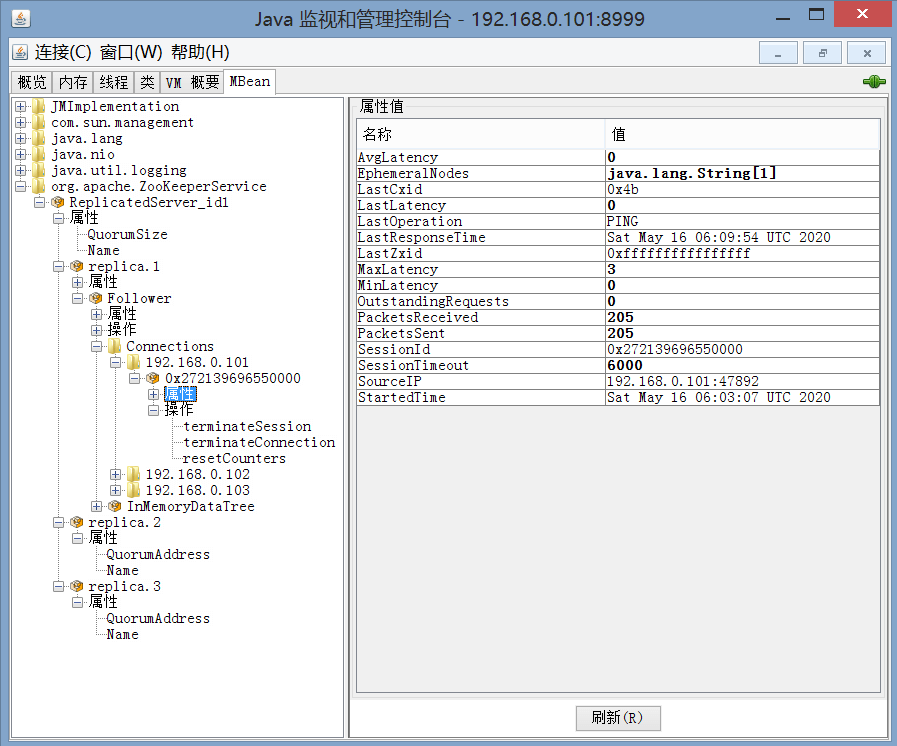Collapse the Follower node

pos(77,299)
